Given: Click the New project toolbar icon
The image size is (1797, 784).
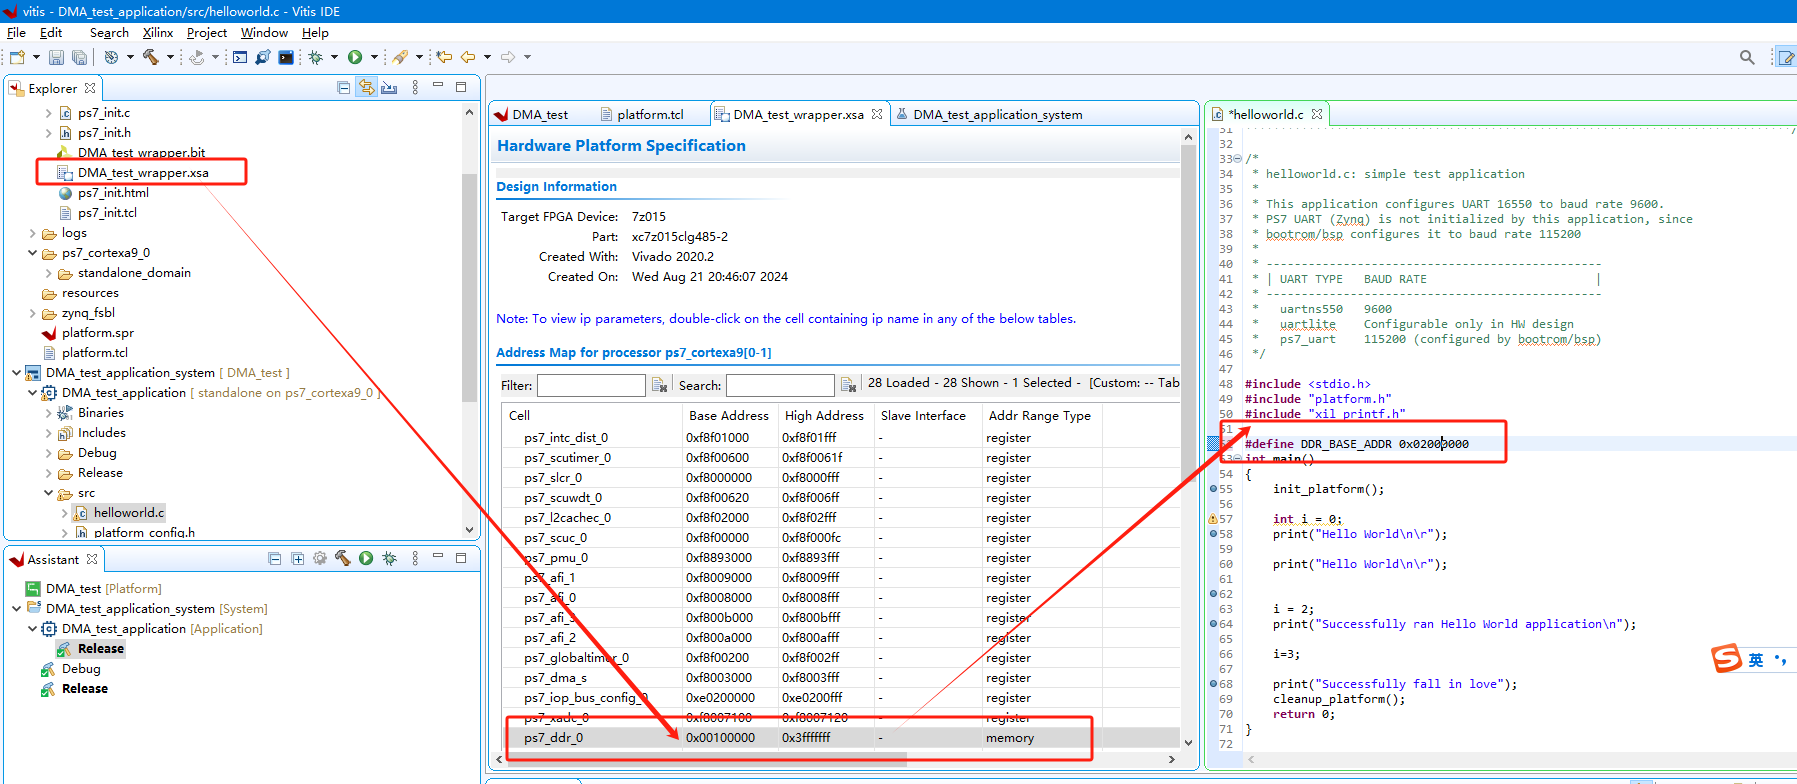Looking at the screenshot, I should (x=17, y=57).
